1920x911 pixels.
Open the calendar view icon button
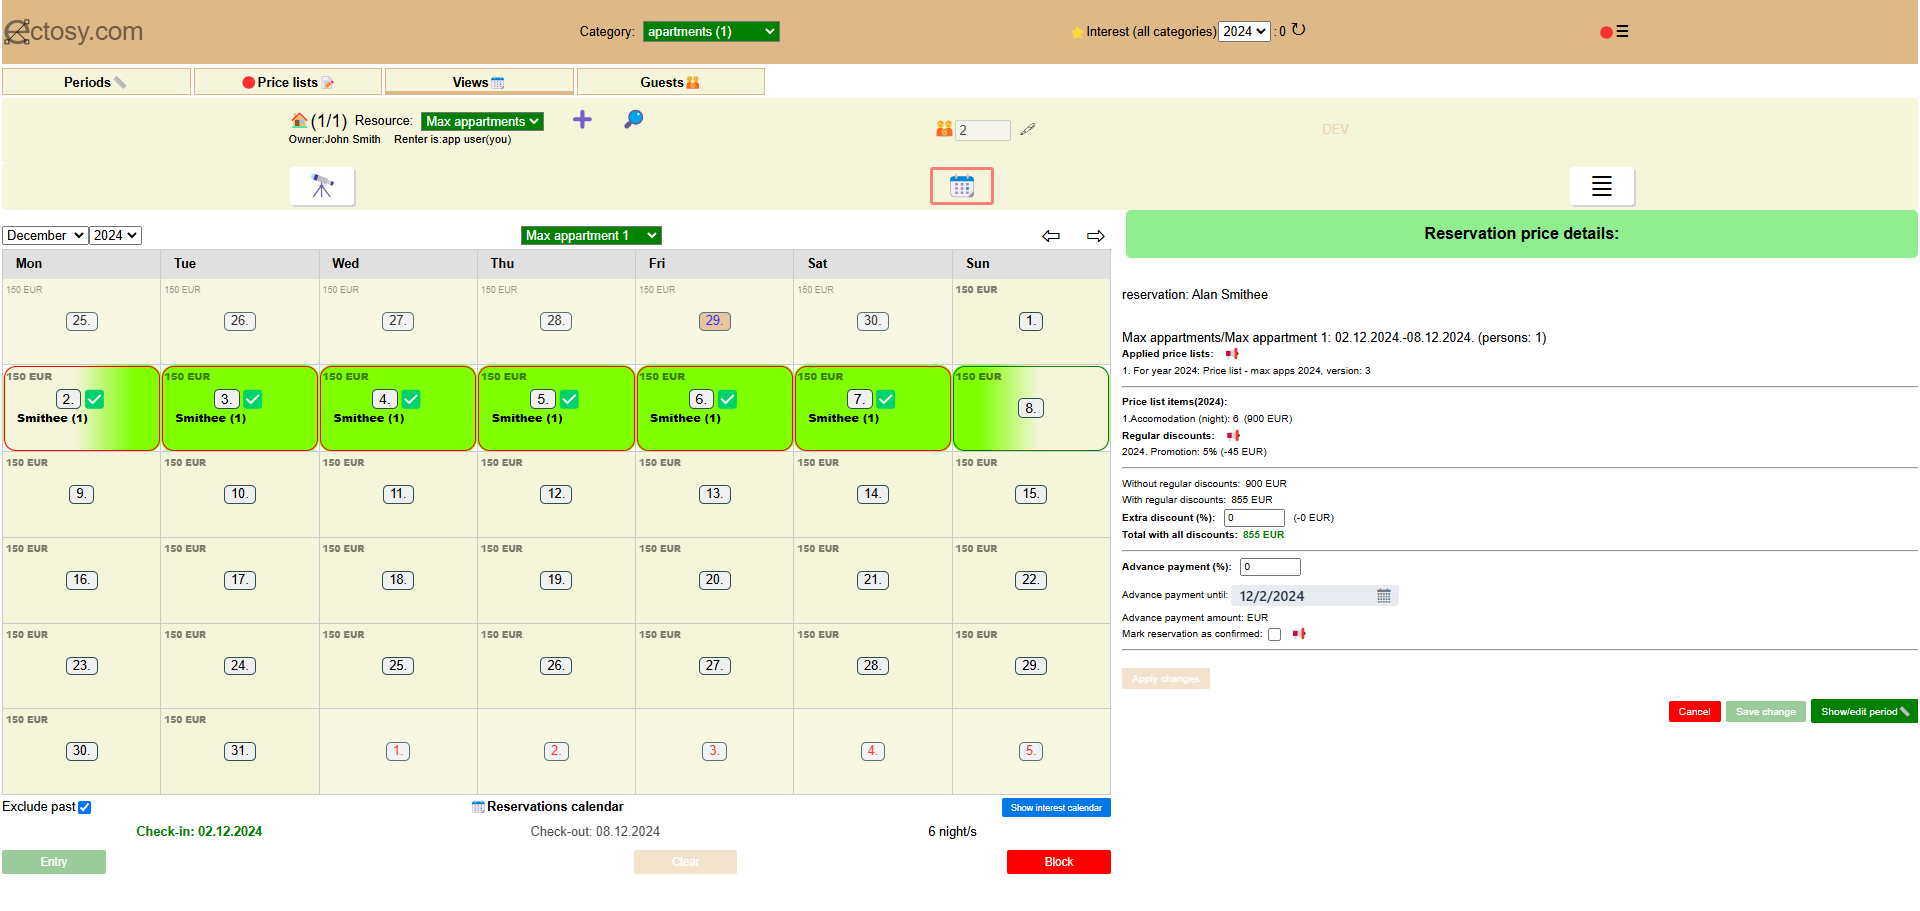[961, 186]
